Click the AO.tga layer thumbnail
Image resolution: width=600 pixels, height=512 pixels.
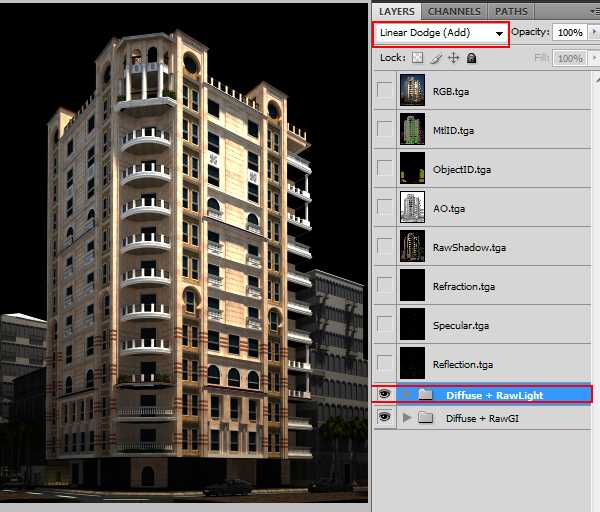click(412, 207)
